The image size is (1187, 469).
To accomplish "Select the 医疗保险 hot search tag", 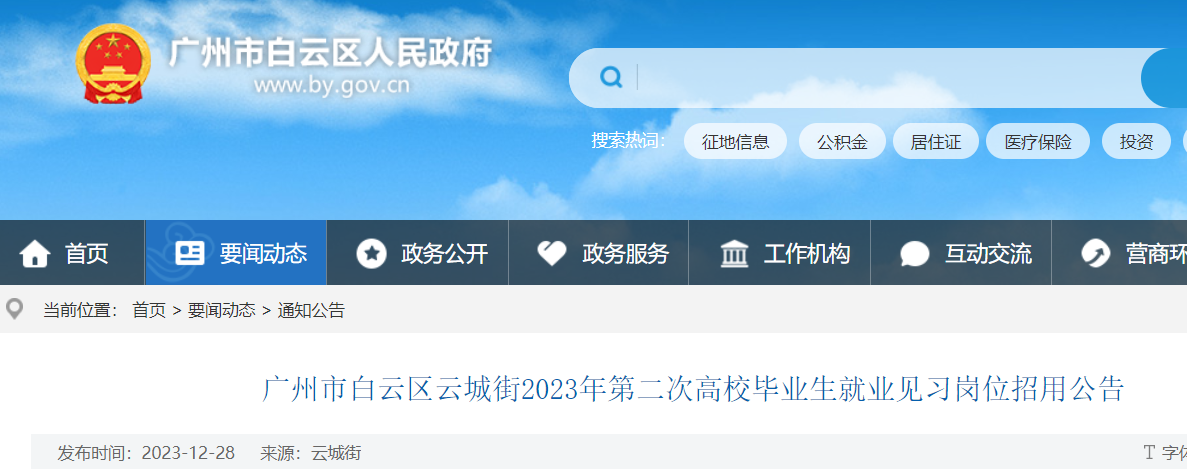I will (1038, 141).
